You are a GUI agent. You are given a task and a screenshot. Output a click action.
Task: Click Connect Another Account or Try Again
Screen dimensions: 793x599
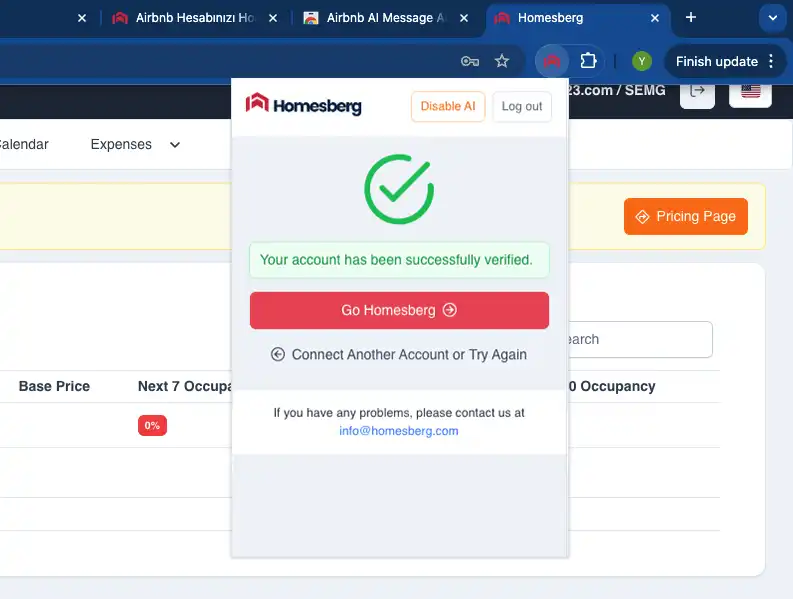pos(399,354)
